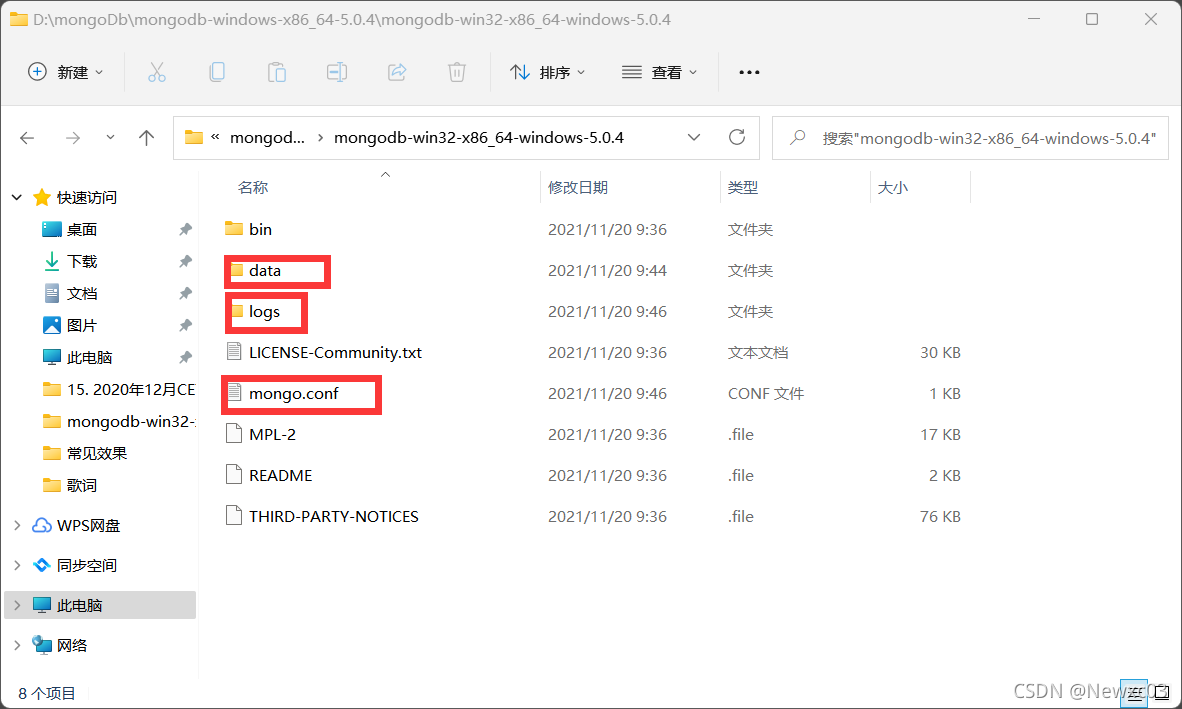
Task: Click the Share icon in the toolbar
Action: tap(397, 71)
